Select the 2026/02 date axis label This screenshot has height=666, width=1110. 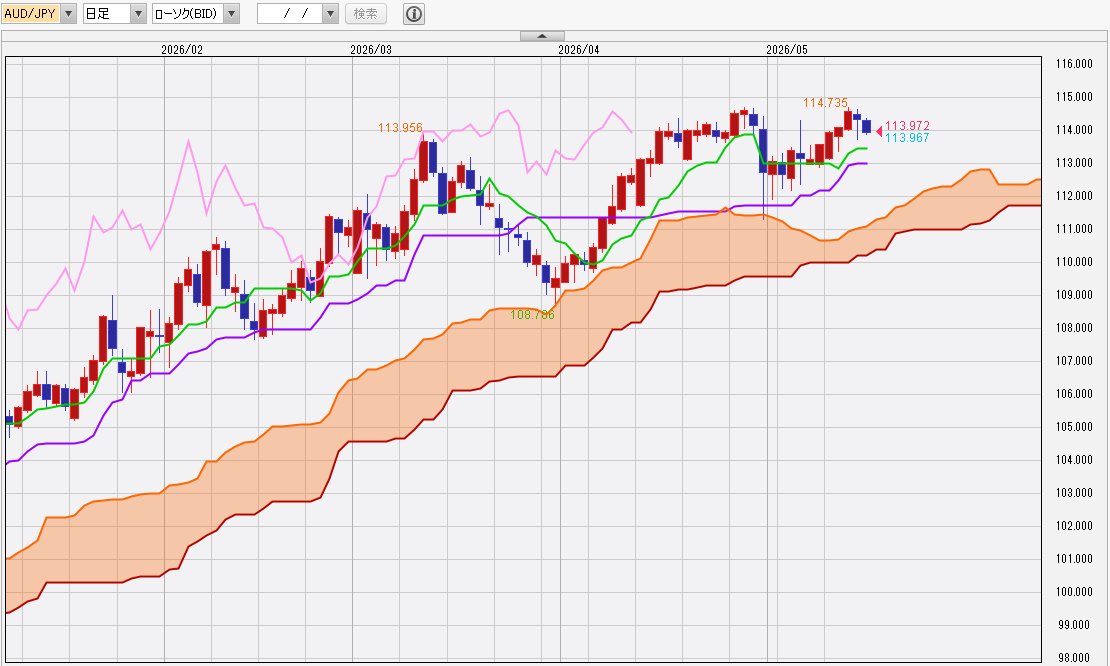pos(182,50)
